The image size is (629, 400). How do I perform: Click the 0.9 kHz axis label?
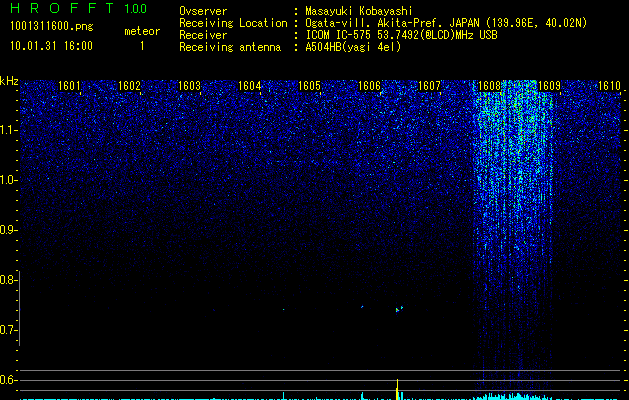point(7,230)
